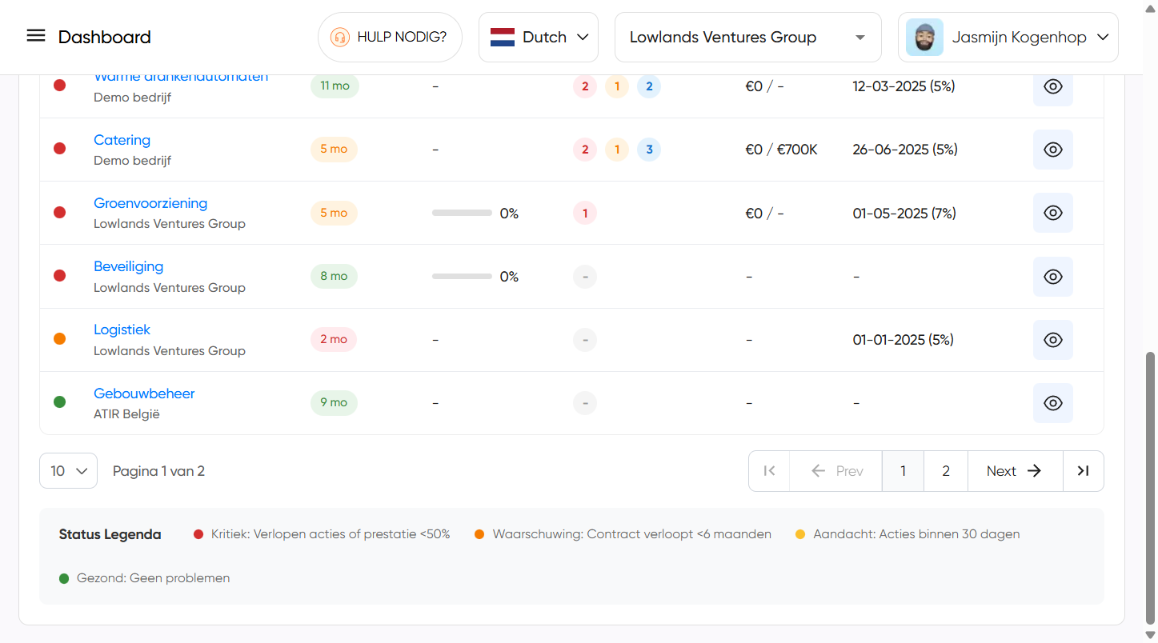
Task: Go to page 2
Action: 945,471
